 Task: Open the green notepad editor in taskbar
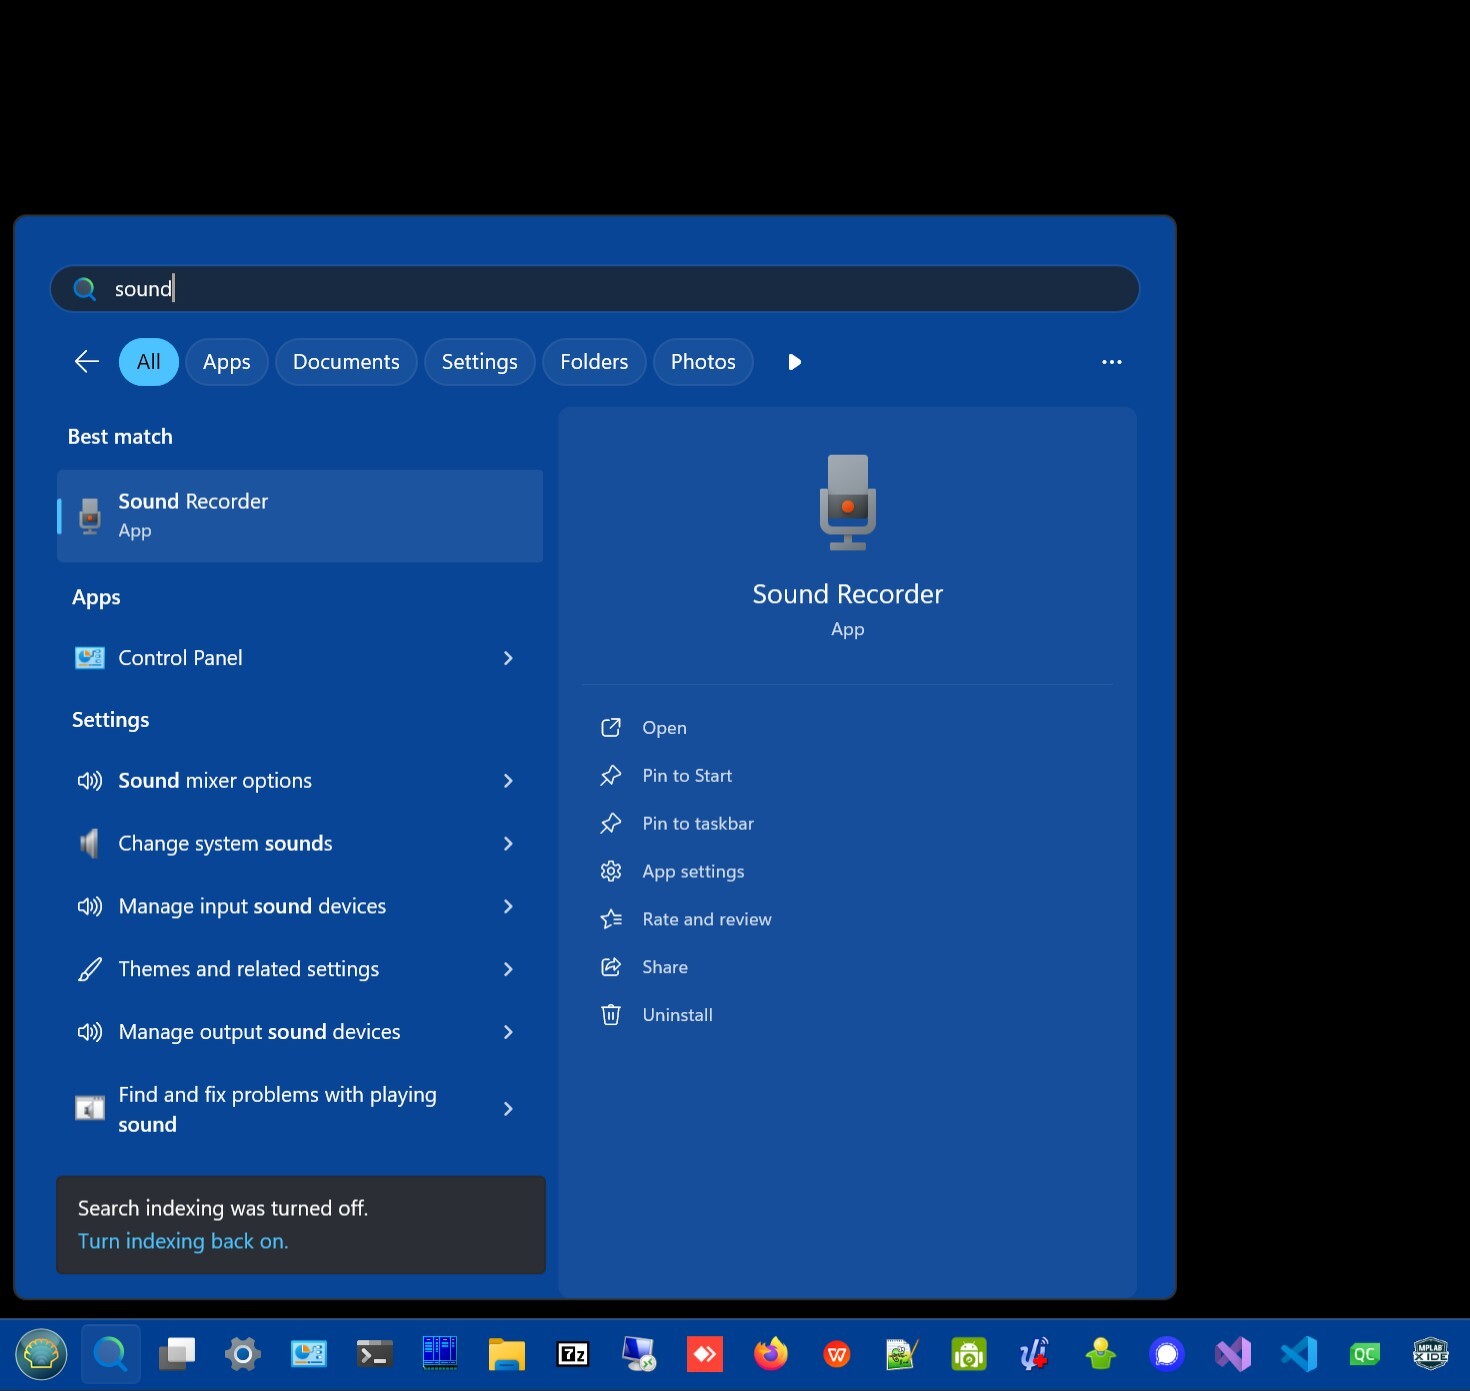coord(903,1355)
